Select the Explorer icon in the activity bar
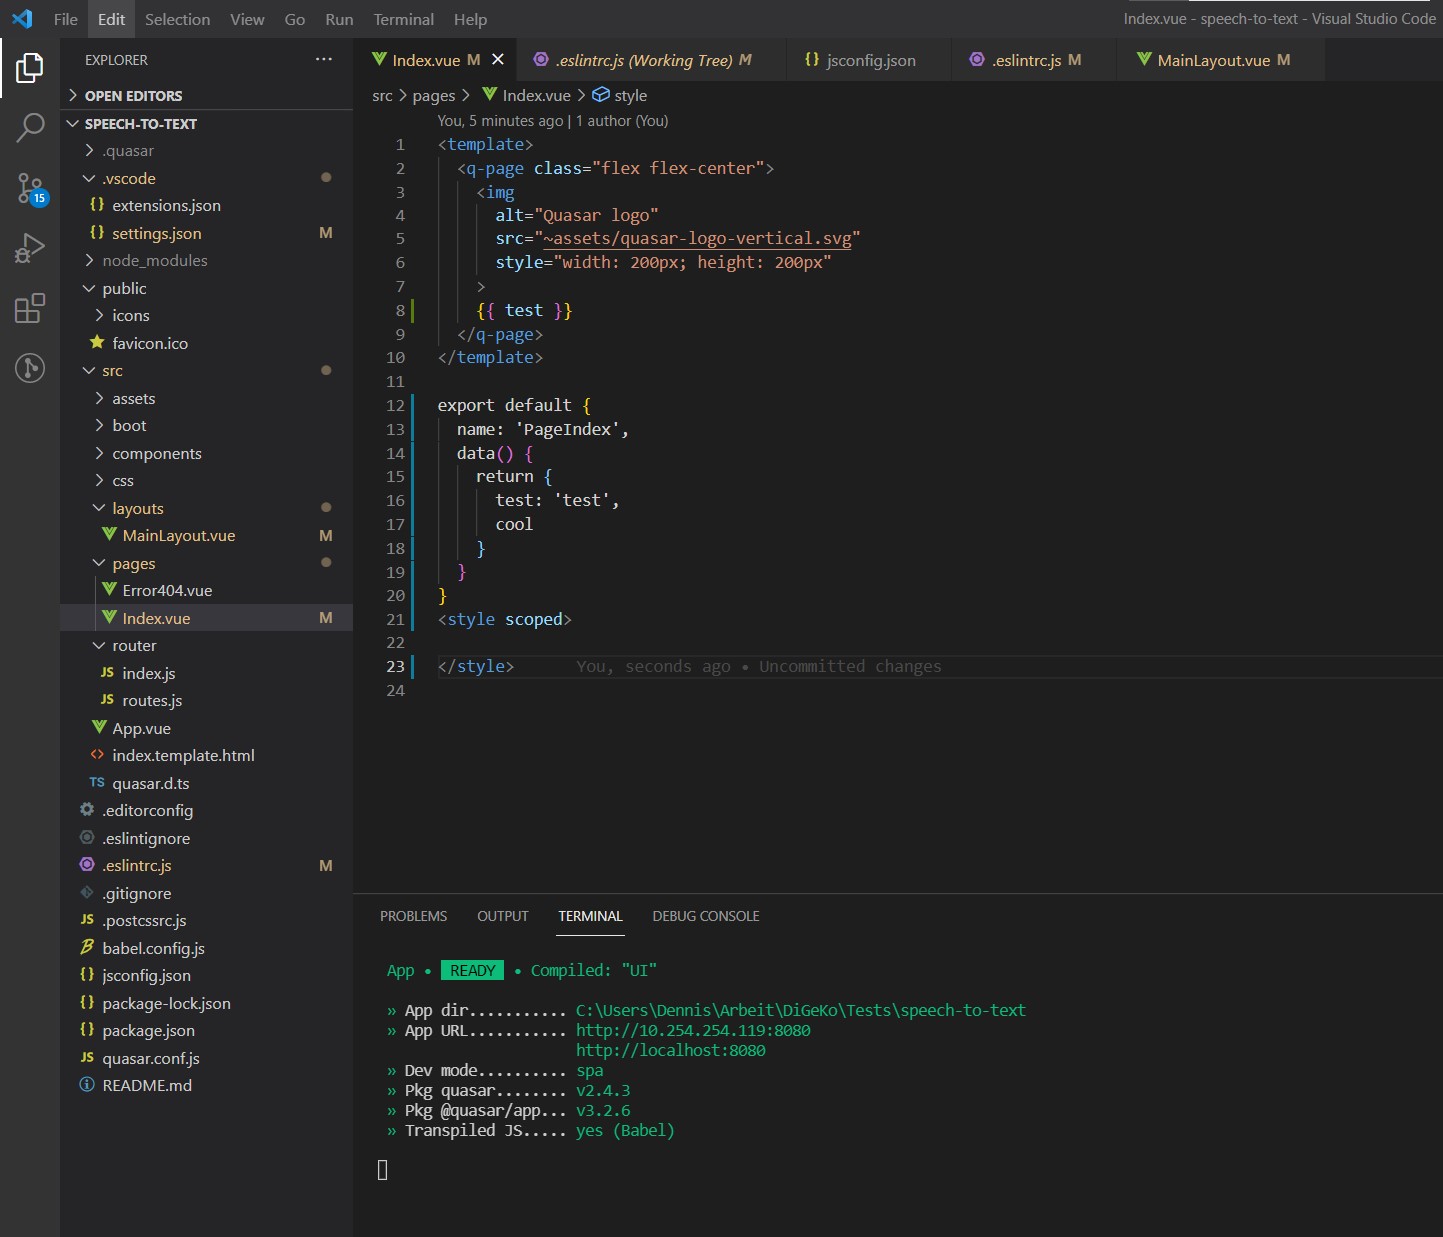The width and height of the screenshot is (1443, 1237). pos(30,68)
